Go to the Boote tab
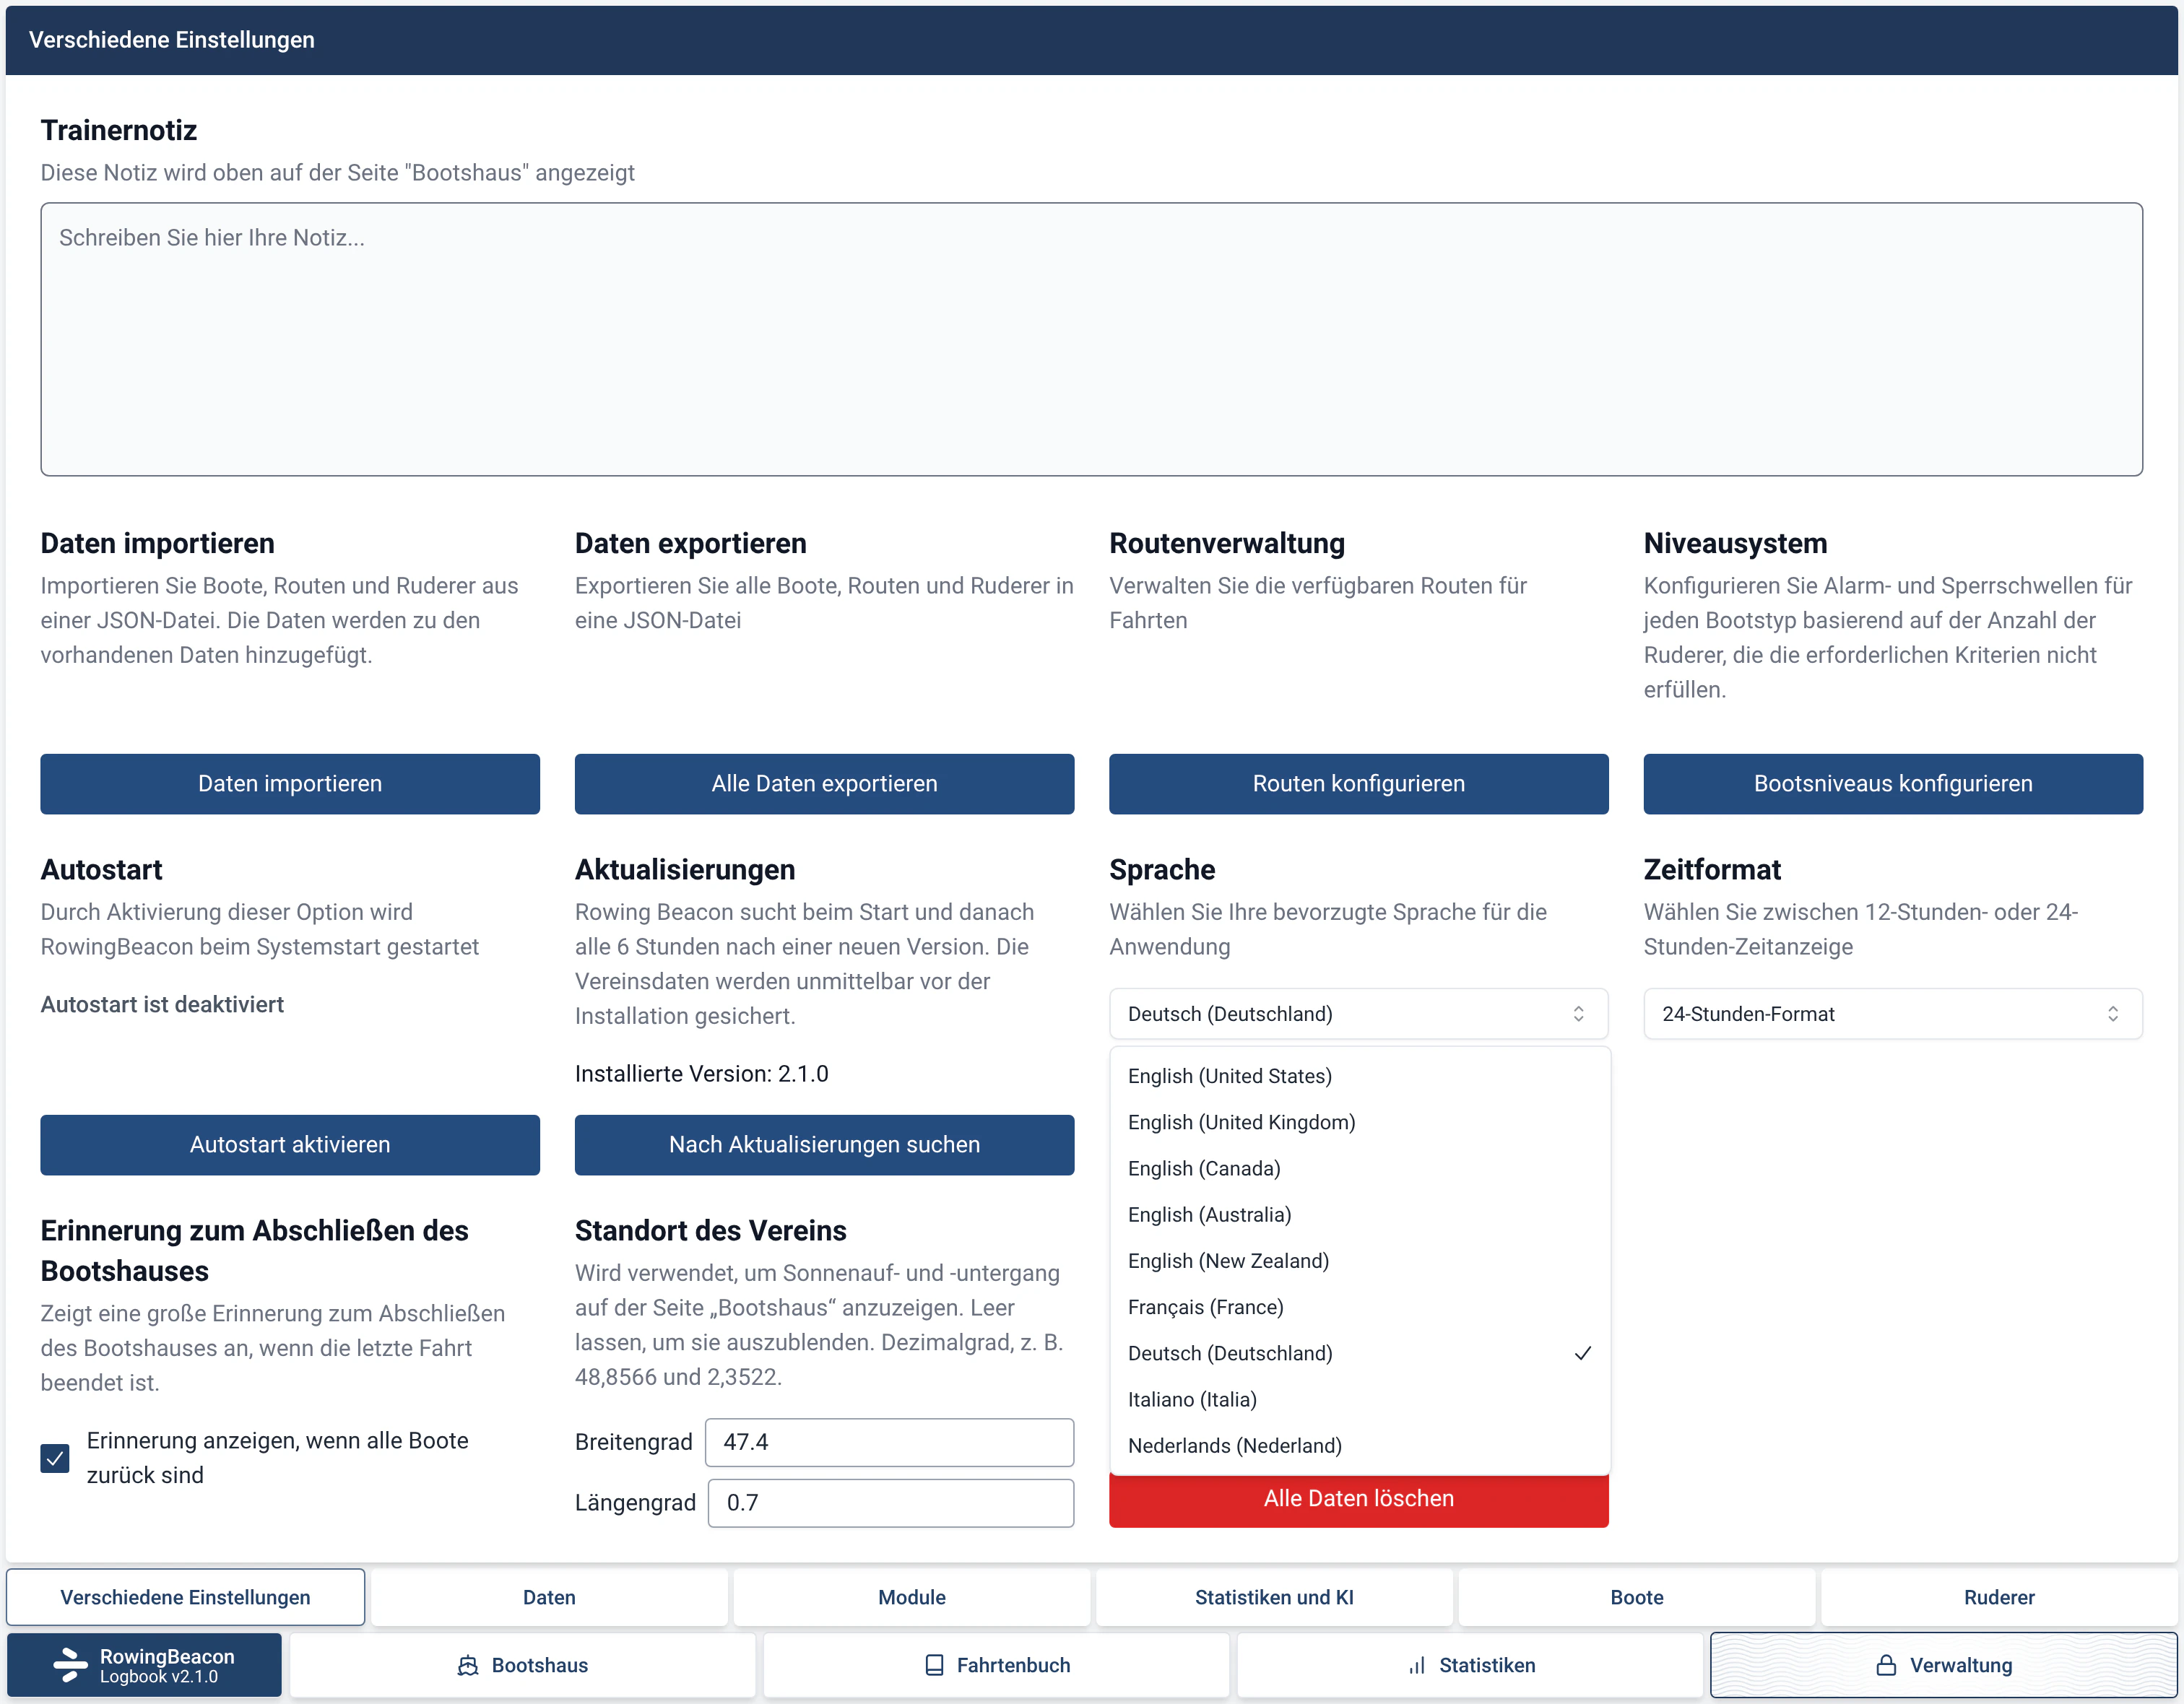The image size is (2184, 1704). [1637, 1597]
